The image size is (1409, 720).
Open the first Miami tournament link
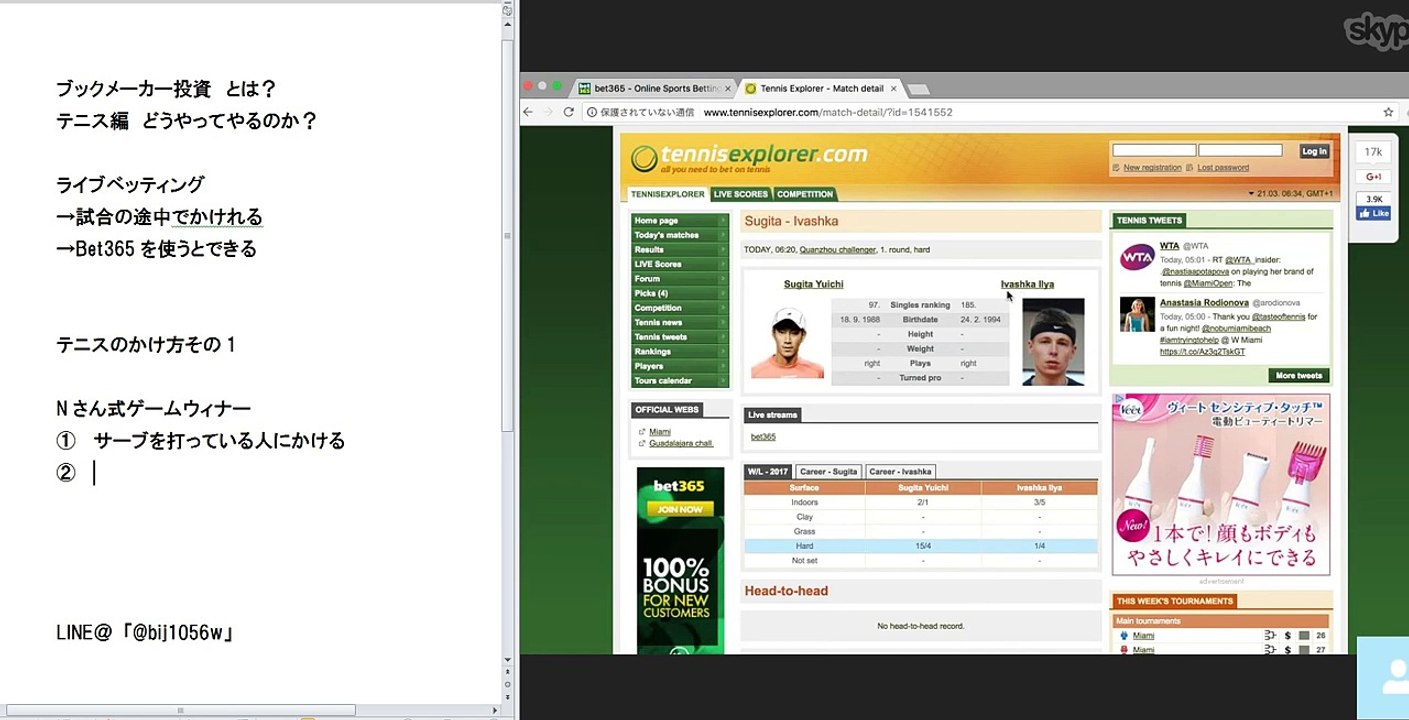1143,636
